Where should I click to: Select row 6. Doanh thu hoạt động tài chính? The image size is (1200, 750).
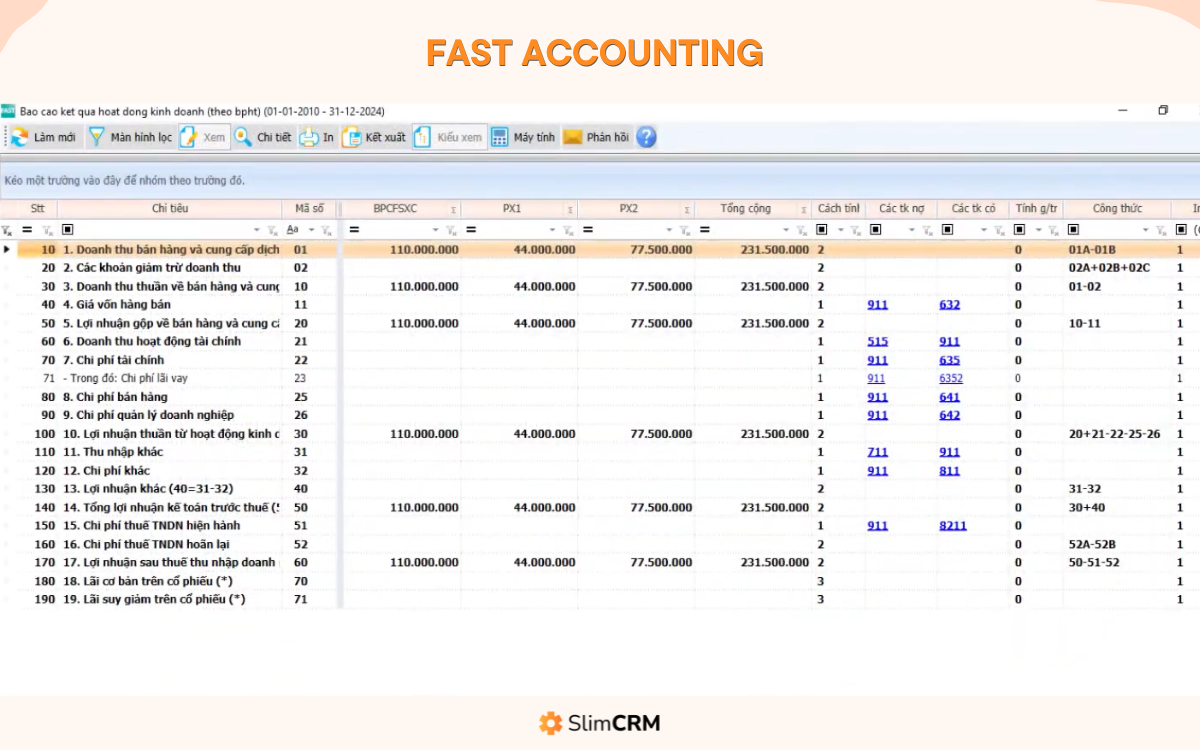[600, 342]
